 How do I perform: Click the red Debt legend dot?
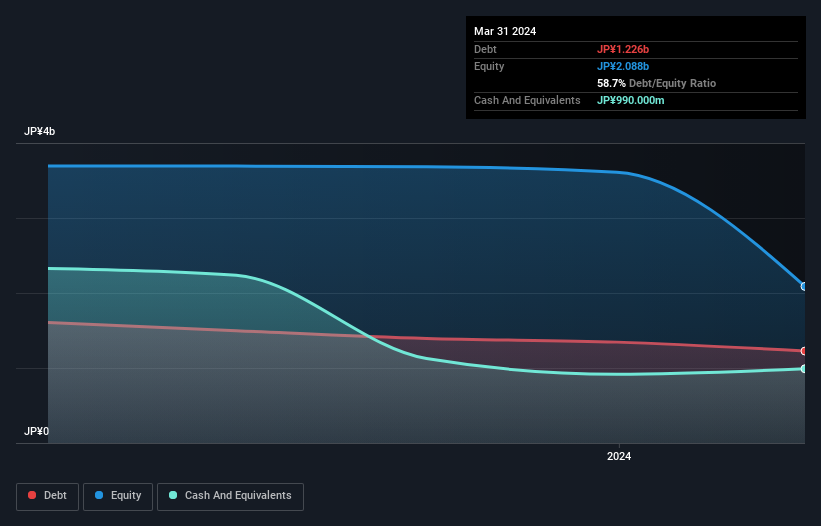coord(32,495)
